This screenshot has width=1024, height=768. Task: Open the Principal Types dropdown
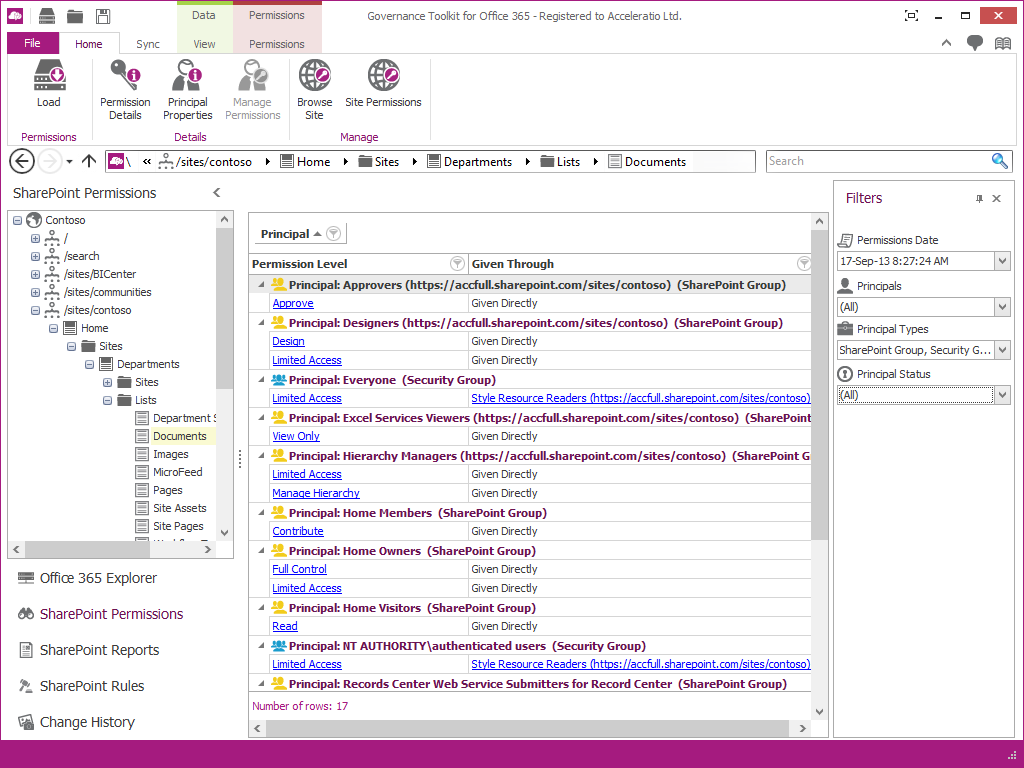tap(1002, 350)
